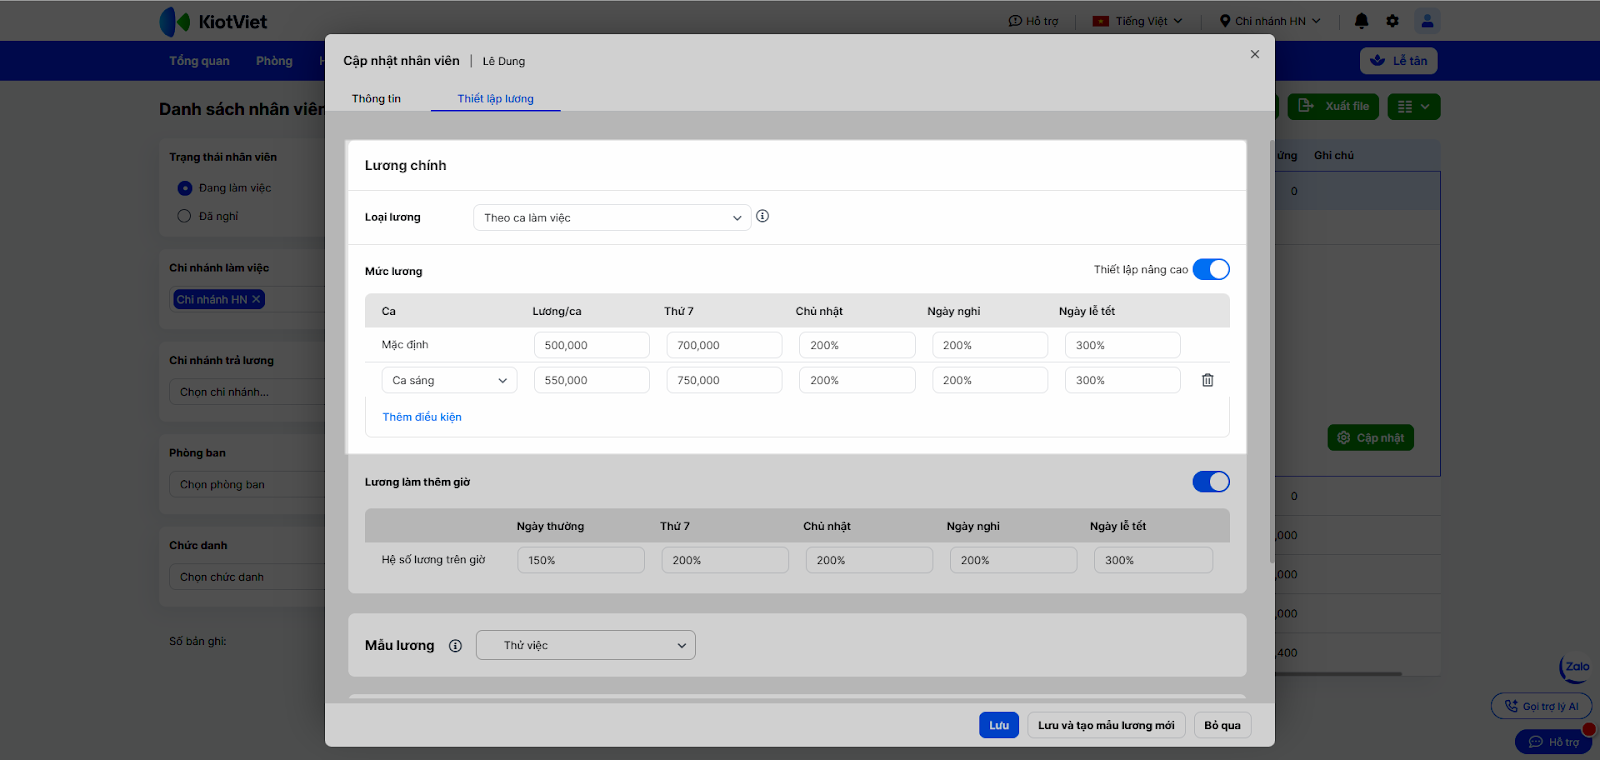The height and width of the screenshot is (760, 1600).
Task: Expand the Ca sáng shift dropdown
Action: [449, 381]
